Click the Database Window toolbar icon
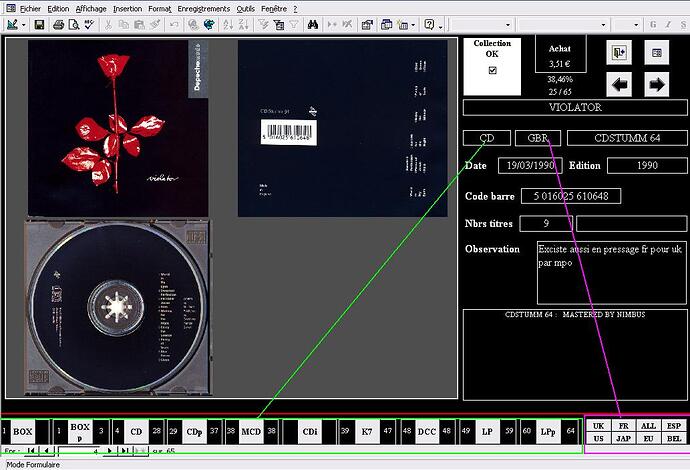690x470 pixels. coord(386,25)
